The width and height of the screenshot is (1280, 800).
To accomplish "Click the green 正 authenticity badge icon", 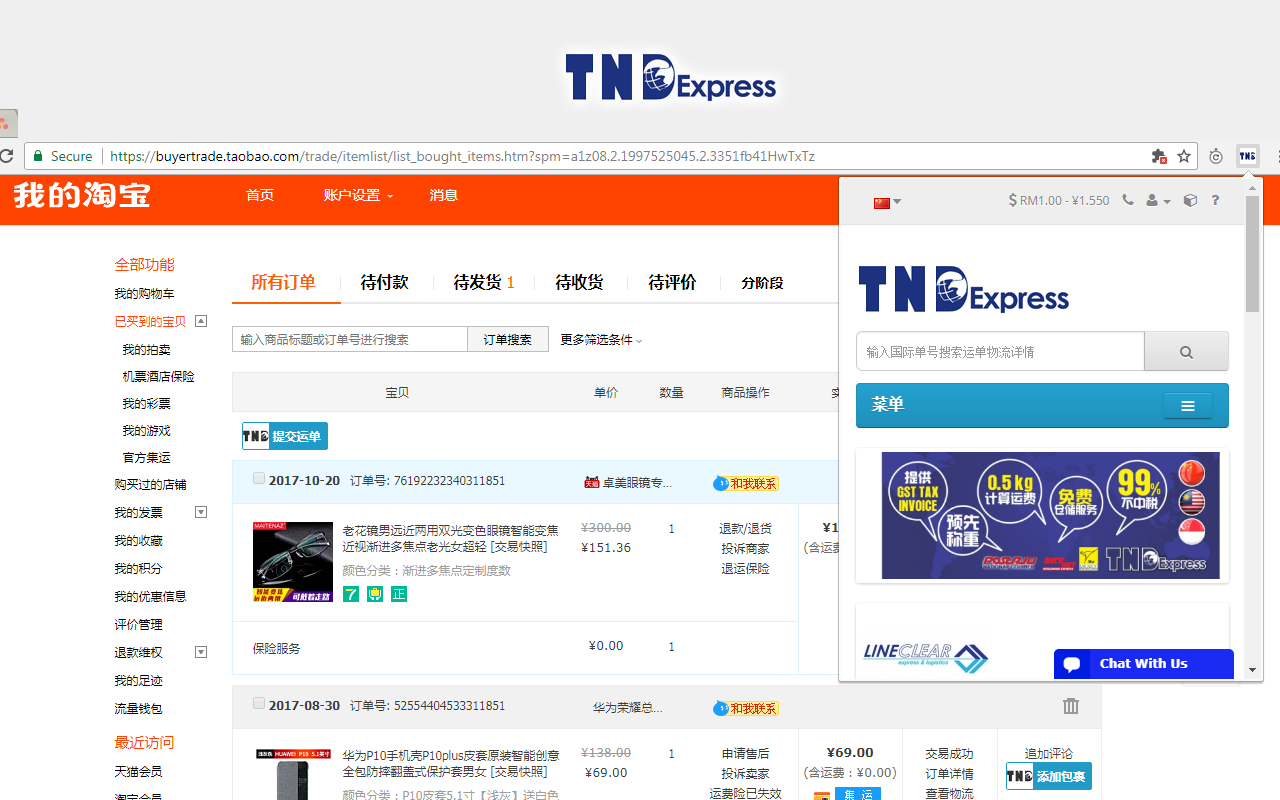I will click(399, 594).
